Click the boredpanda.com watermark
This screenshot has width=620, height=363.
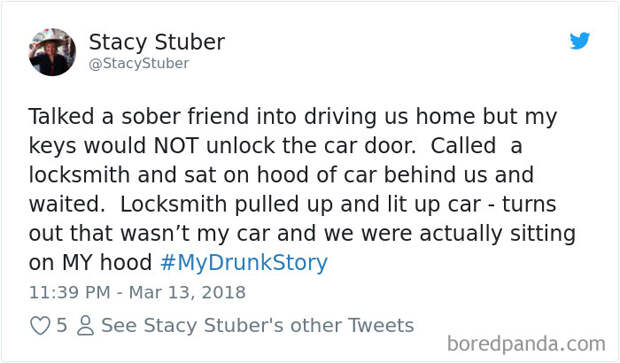[526, 344]
